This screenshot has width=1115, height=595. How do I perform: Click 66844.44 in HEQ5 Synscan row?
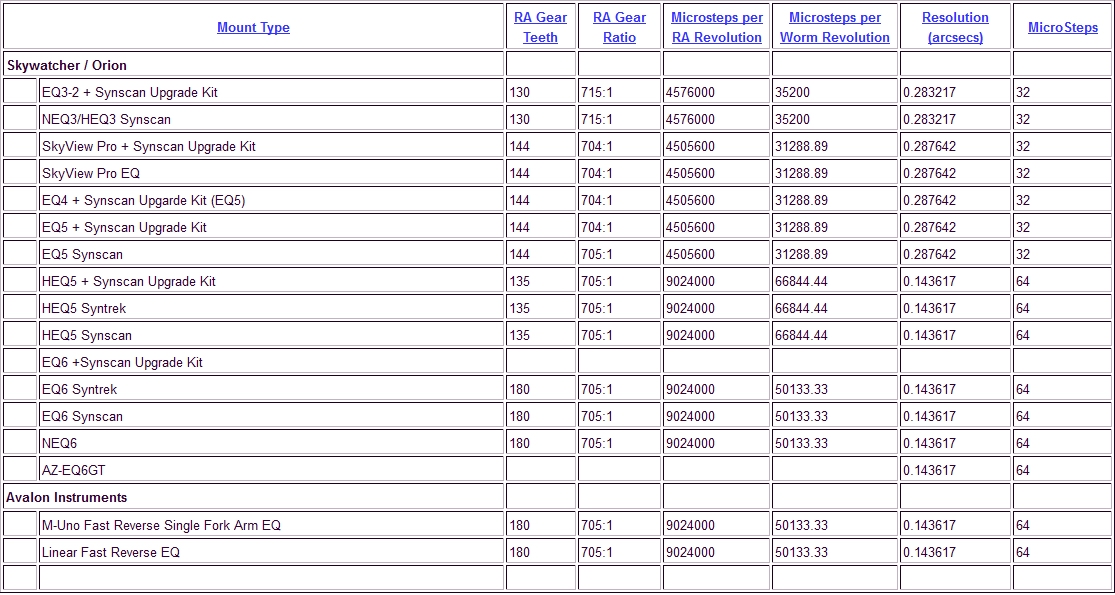(x=801, y=336)
